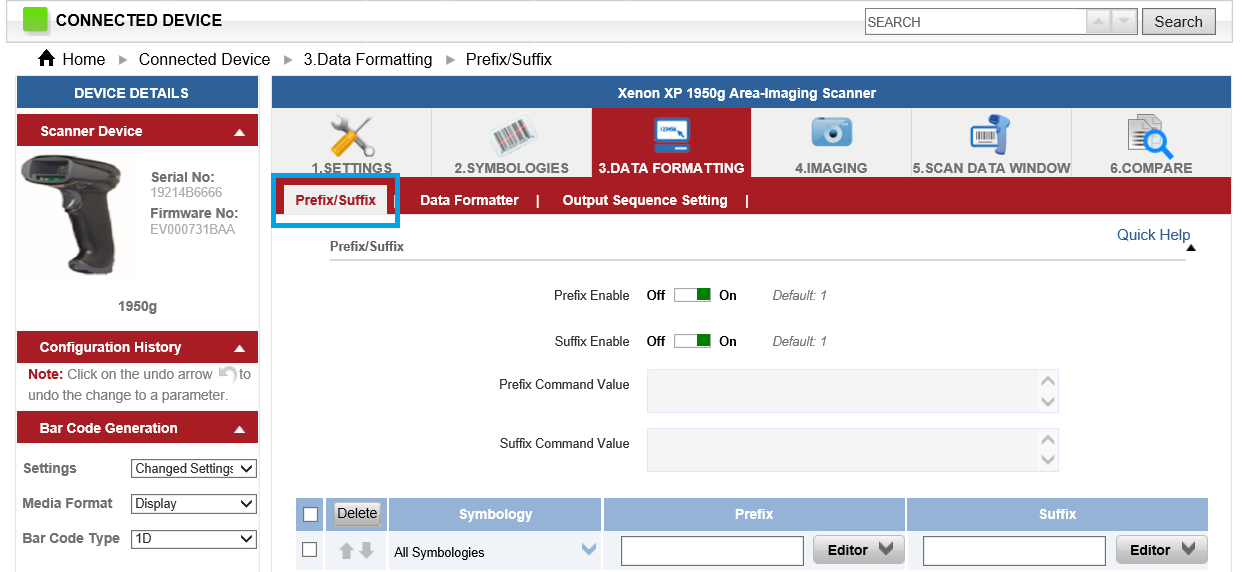Screen dimensions: 1242x572
Task: Open the Settings dropdown showing Changed Settings
Action: click(194, 468)
